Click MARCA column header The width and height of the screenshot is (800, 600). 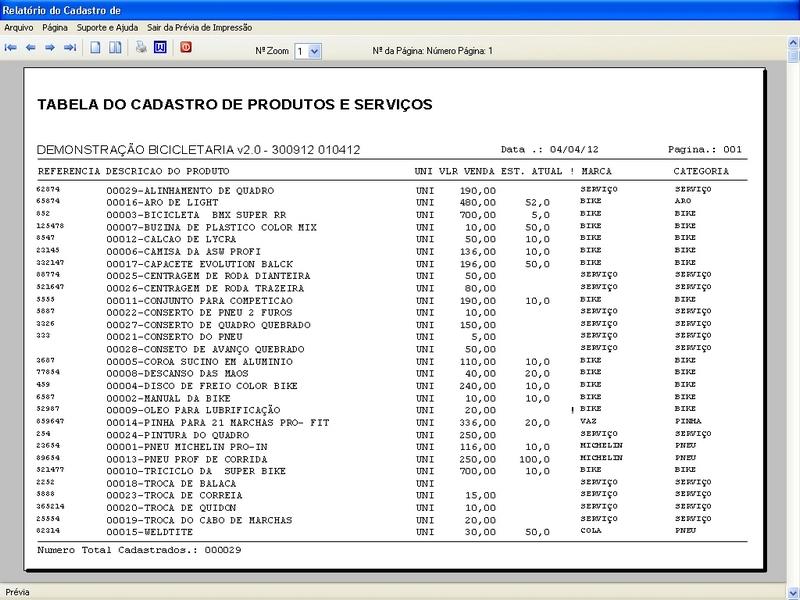coord(596,171)
